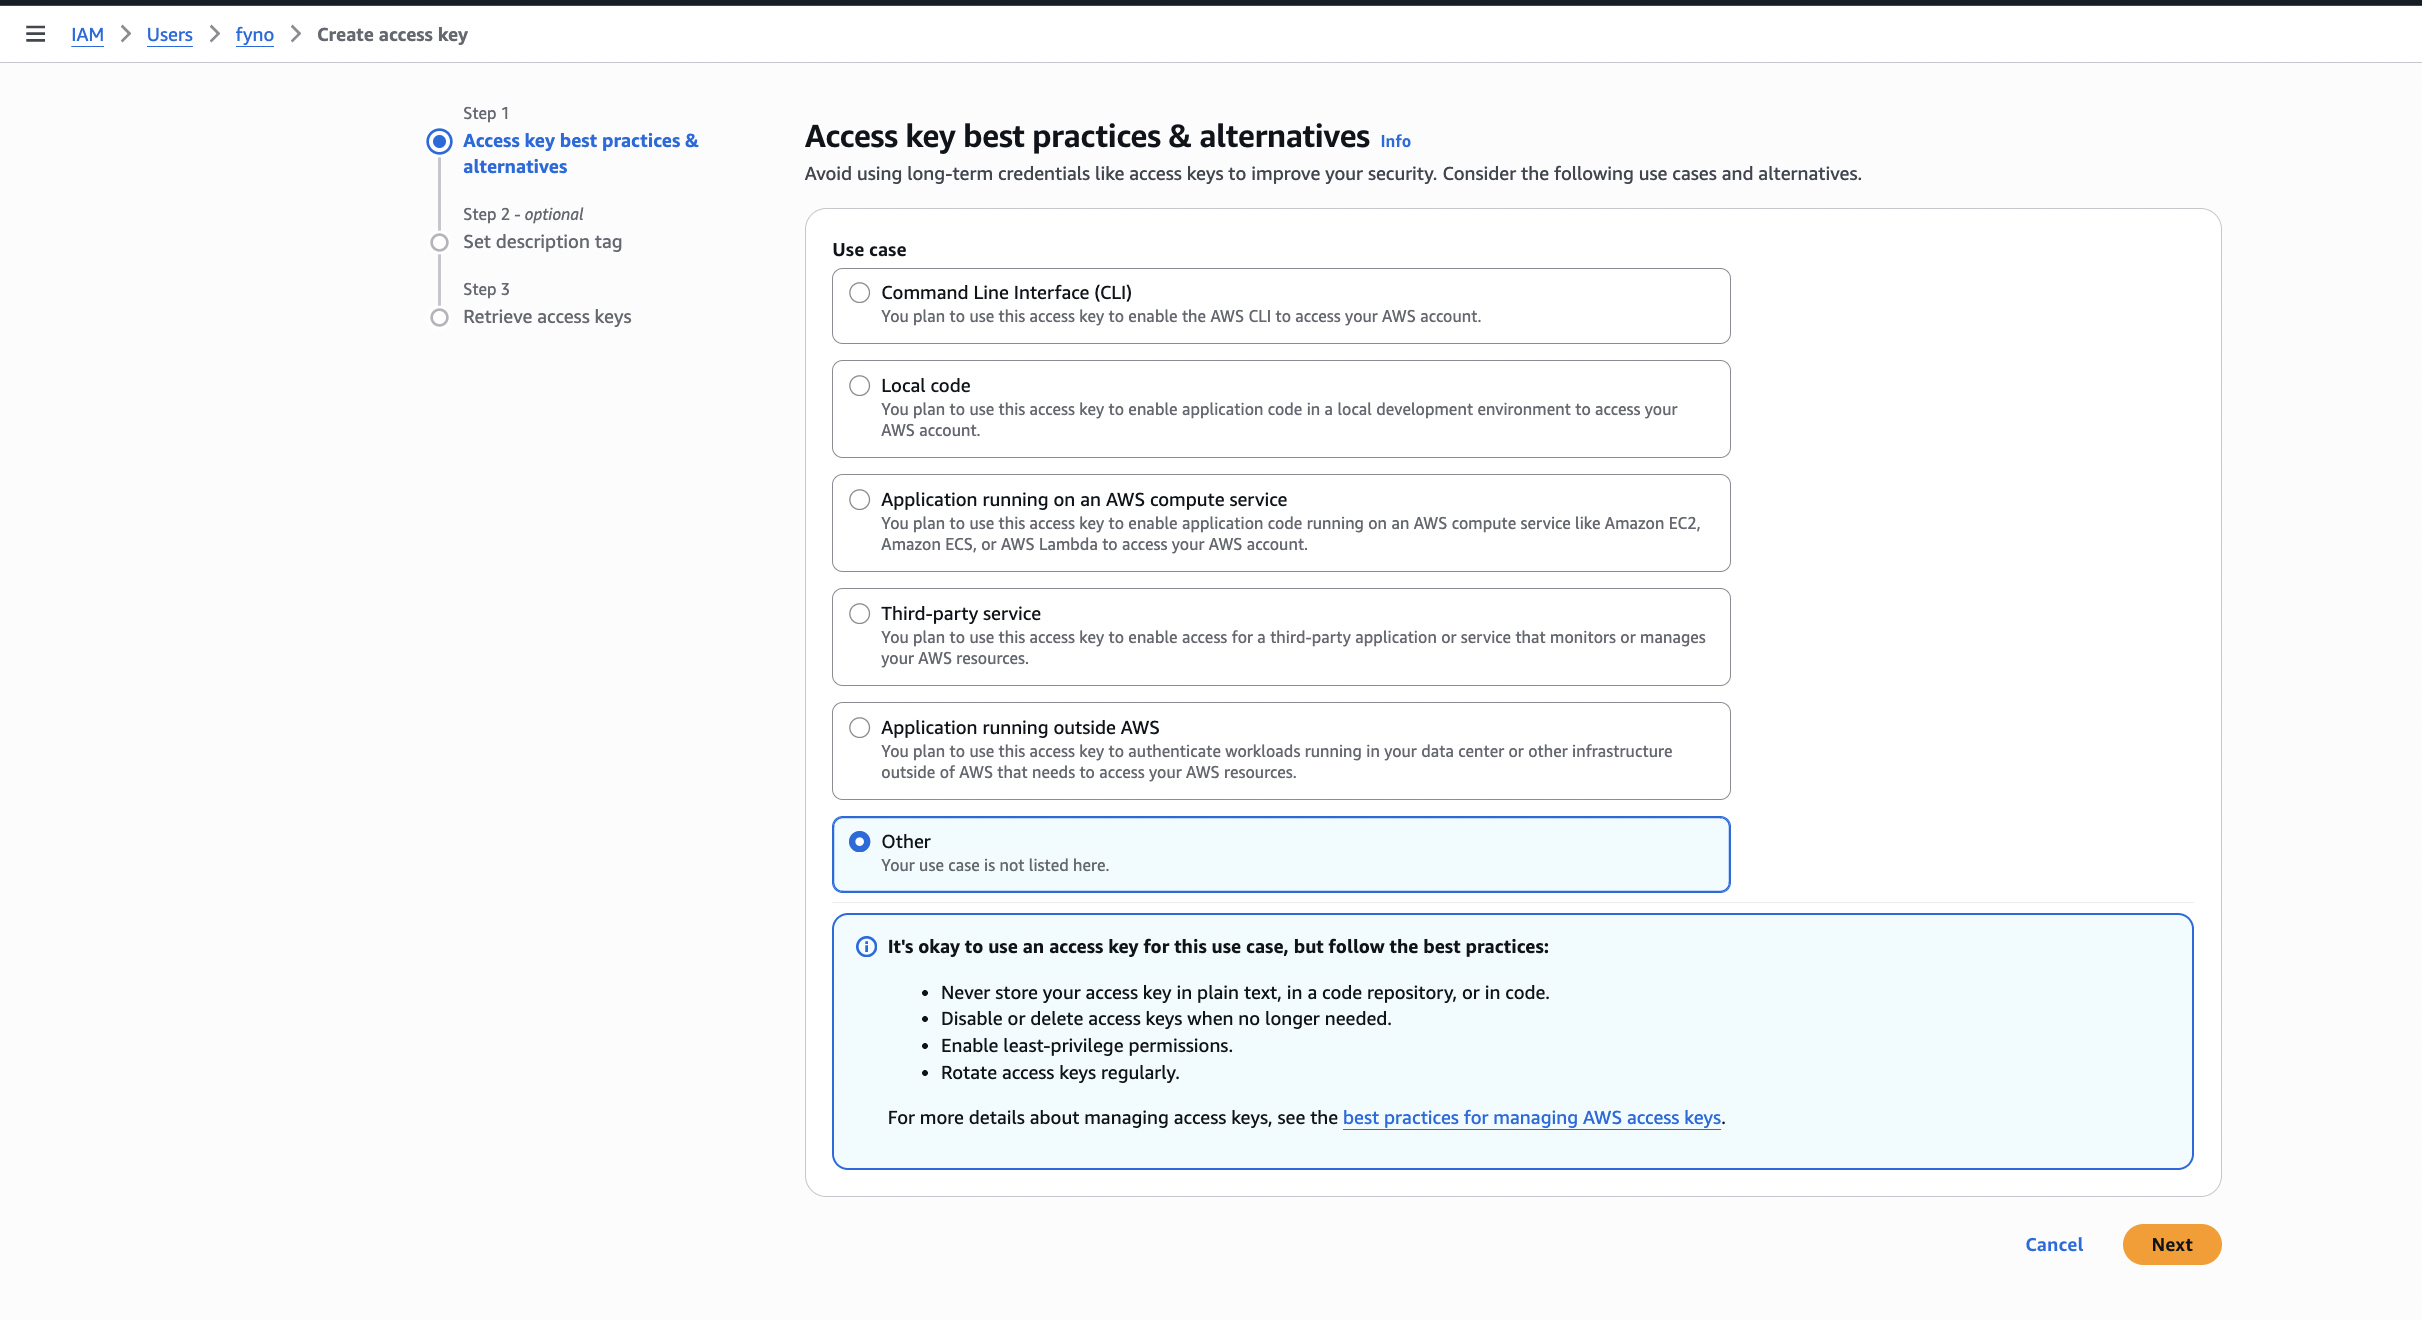Cancel access key creation
Viewport: 2422px width, 1320px height.
pyautogui.click(x=2054, y=1245)
